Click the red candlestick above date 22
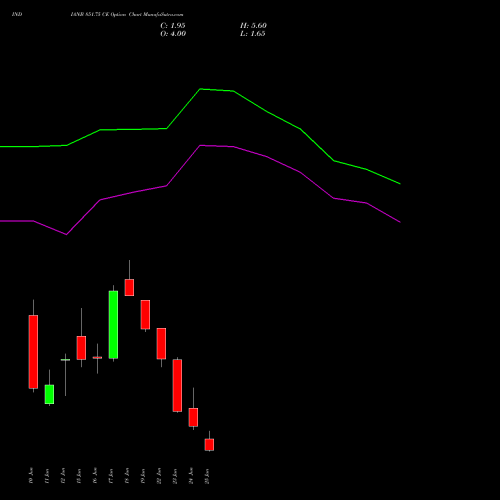The image size is (500, 500). click(161, 343)
